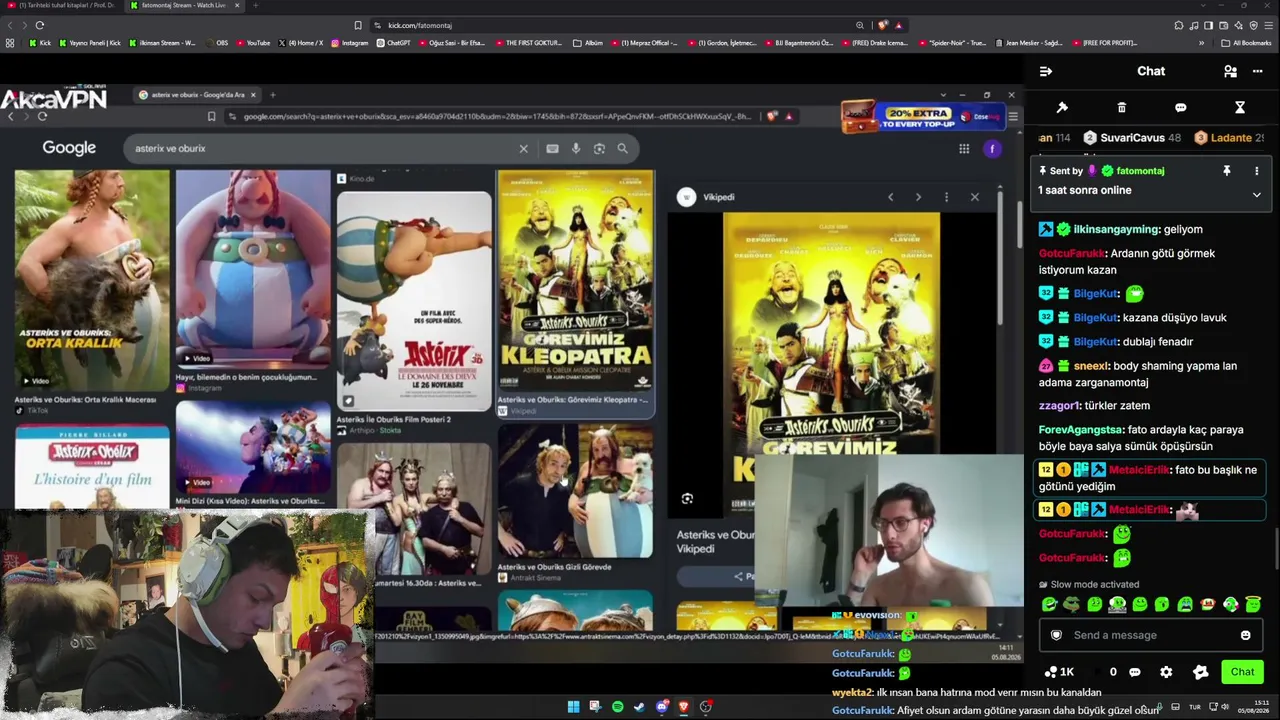Send the Pepe sunglasses emote
This screenshot has height=720, width=1280.
point(1072,604)
